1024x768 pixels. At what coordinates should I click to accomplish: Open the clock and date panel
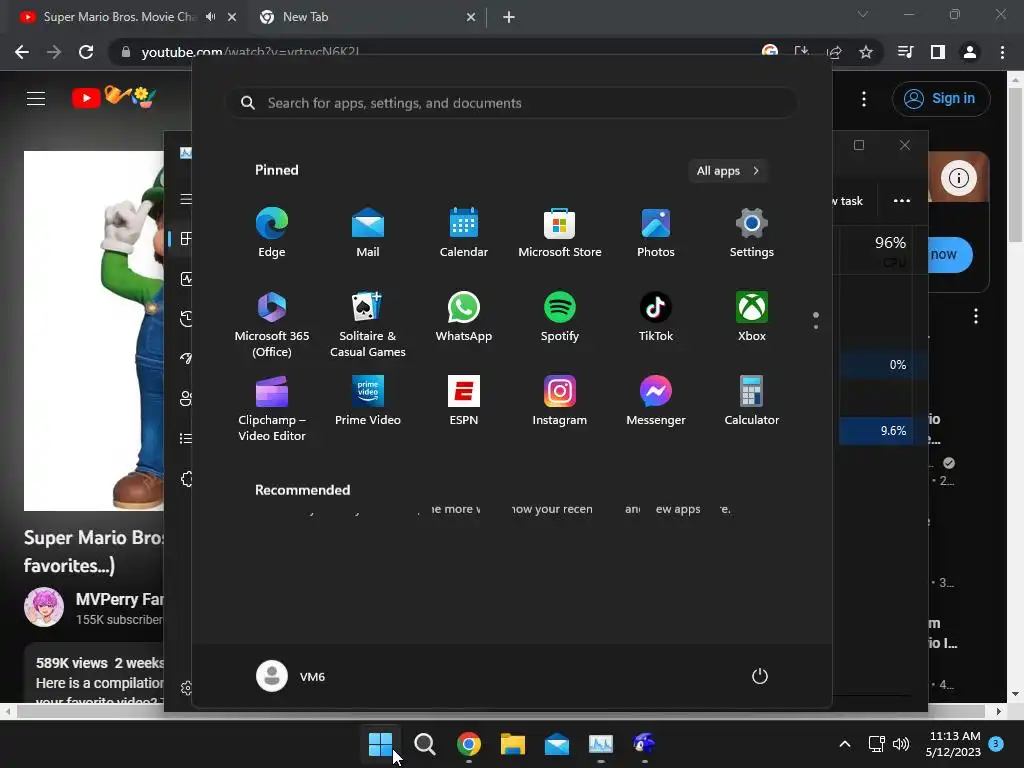(953, 744)
